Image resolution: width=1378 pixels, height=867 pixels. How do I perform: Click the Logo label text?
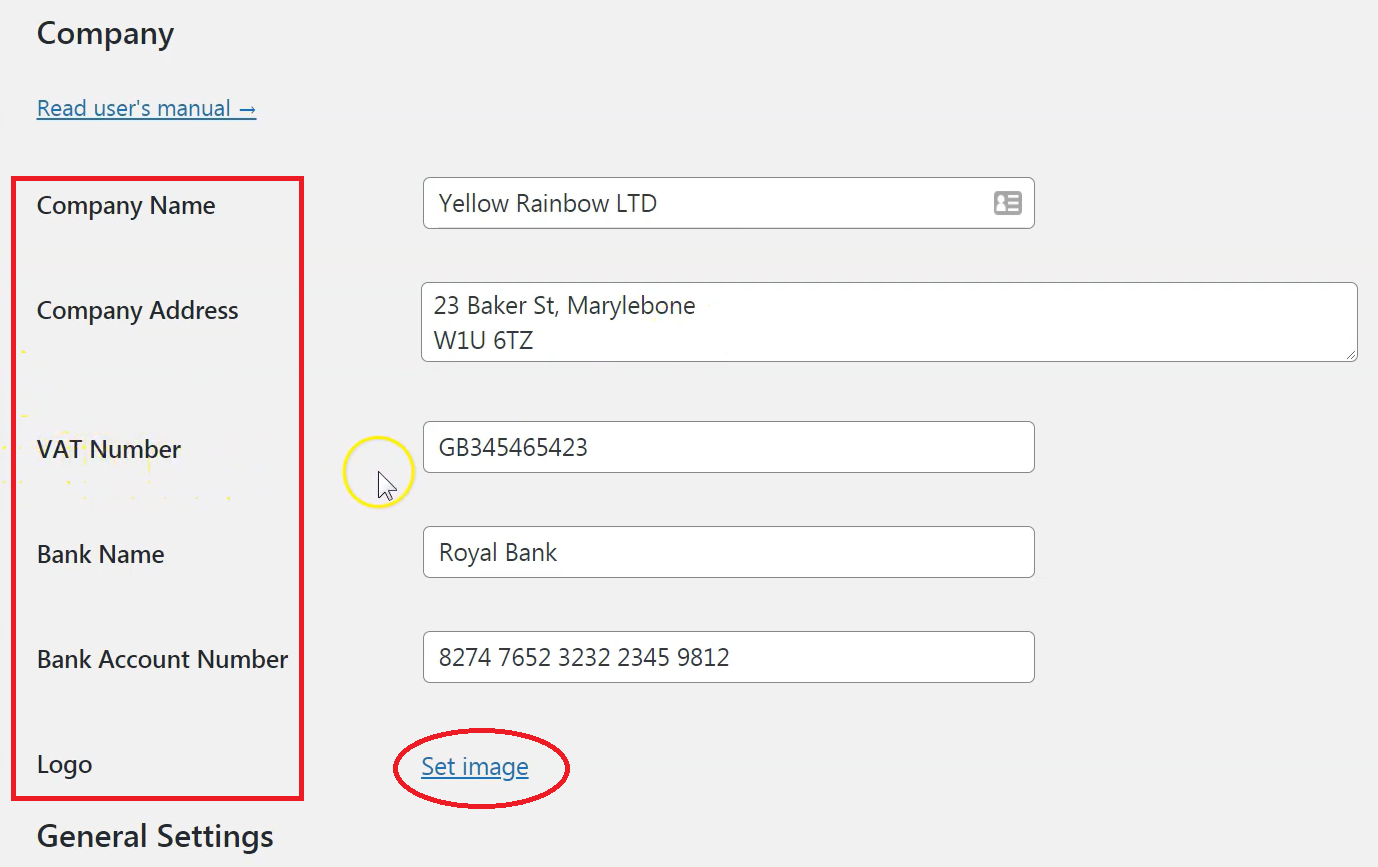click(x=64, y=765)
